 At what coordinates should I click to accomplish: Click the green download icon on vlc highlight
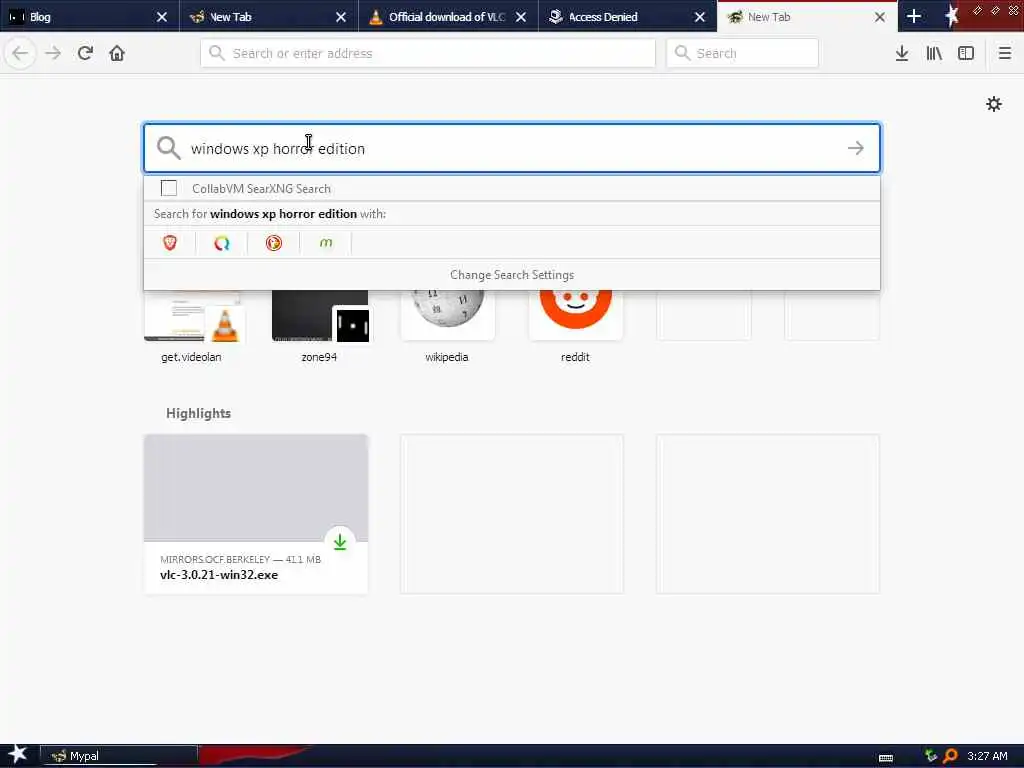pyautogui.click(x=340, y=542)
